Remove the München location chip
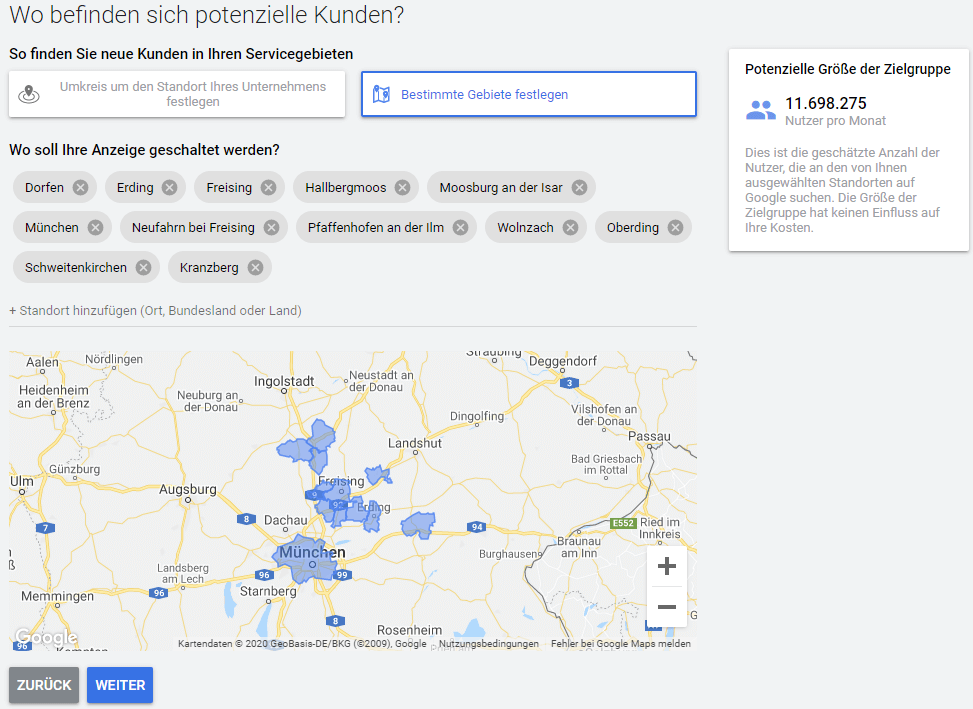The image size is (973, 709). point(95,227)
